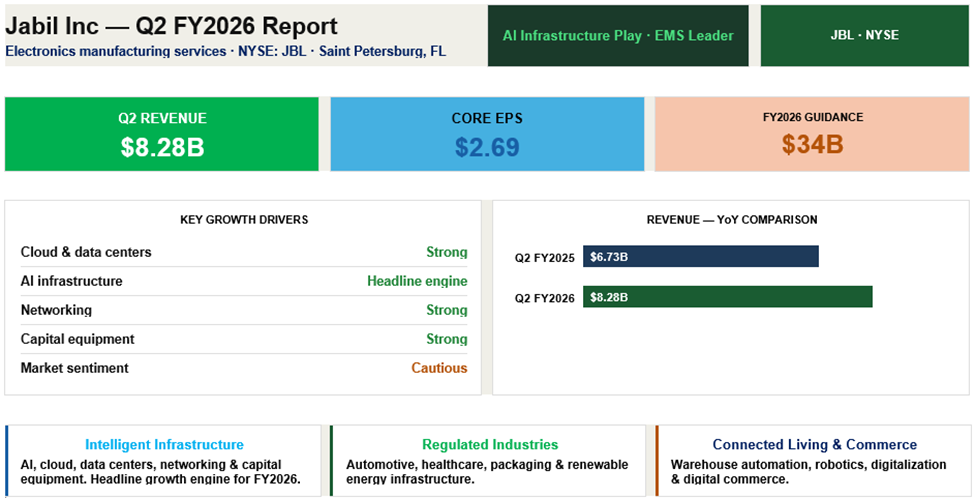975x498 pixels.
Task: Click the FY2026 Guidance $34B card
Action: coord(812,134)
